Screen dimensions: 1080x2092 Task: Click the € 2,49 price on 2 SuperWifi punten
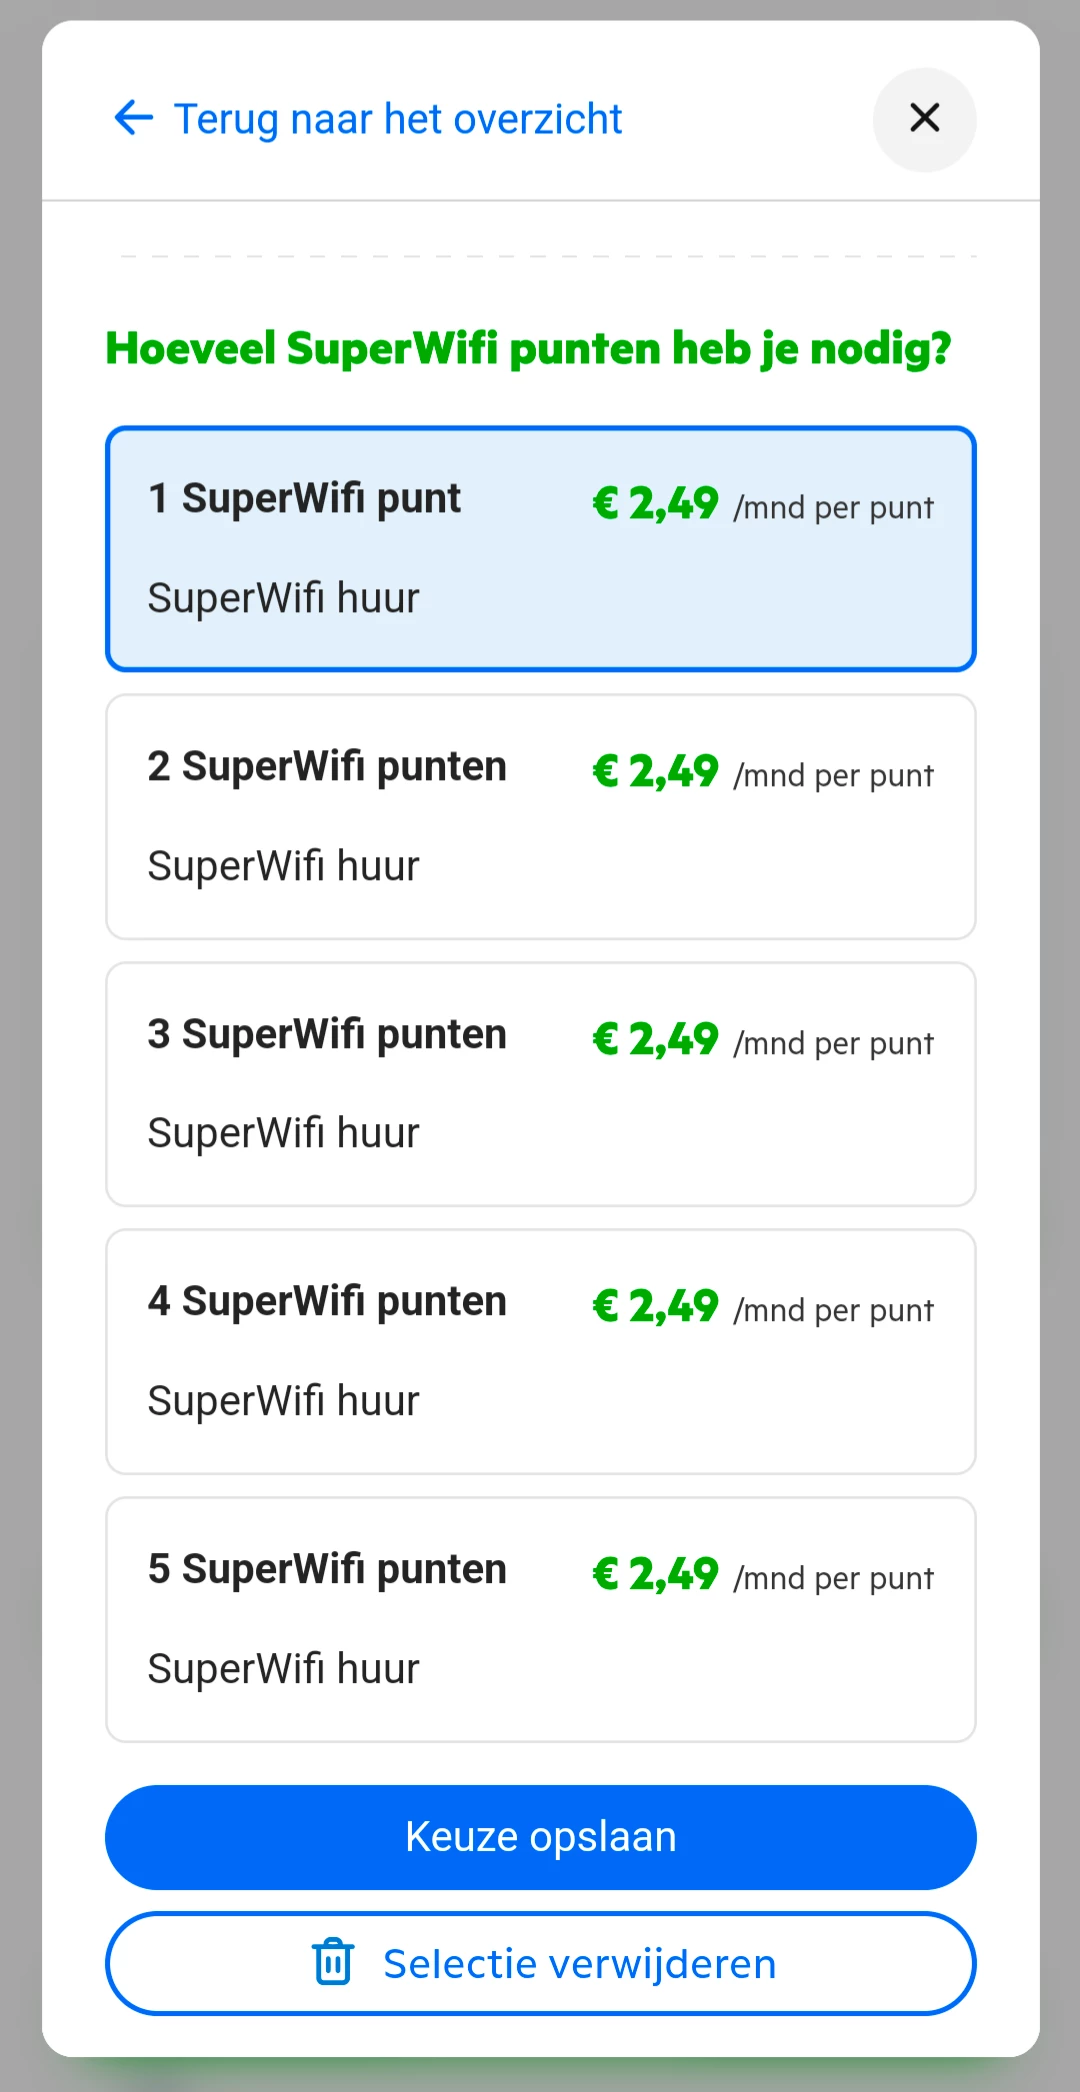click(x=656, y=771)
